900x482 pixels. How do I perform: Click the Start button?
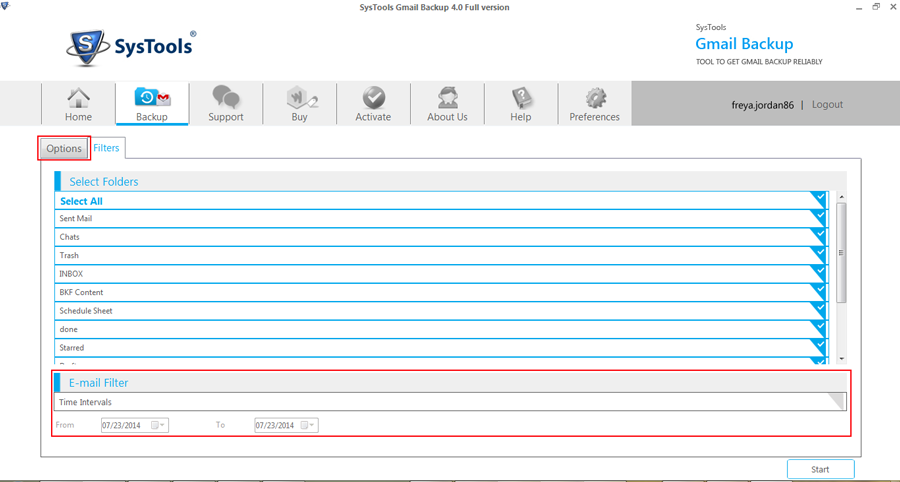pos(820,469)
